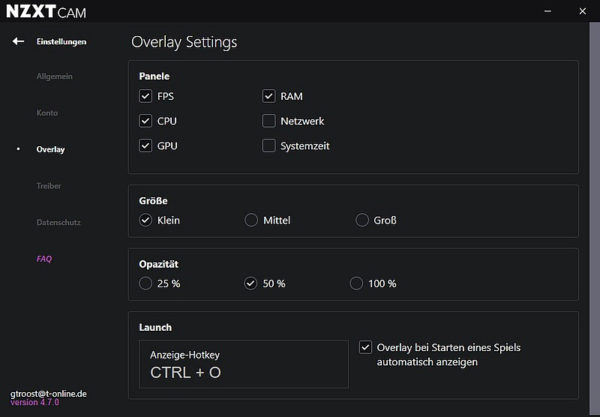Toggle the GPU panel checkbox
This screenshot has width=600, height=417.
point(145,146)
